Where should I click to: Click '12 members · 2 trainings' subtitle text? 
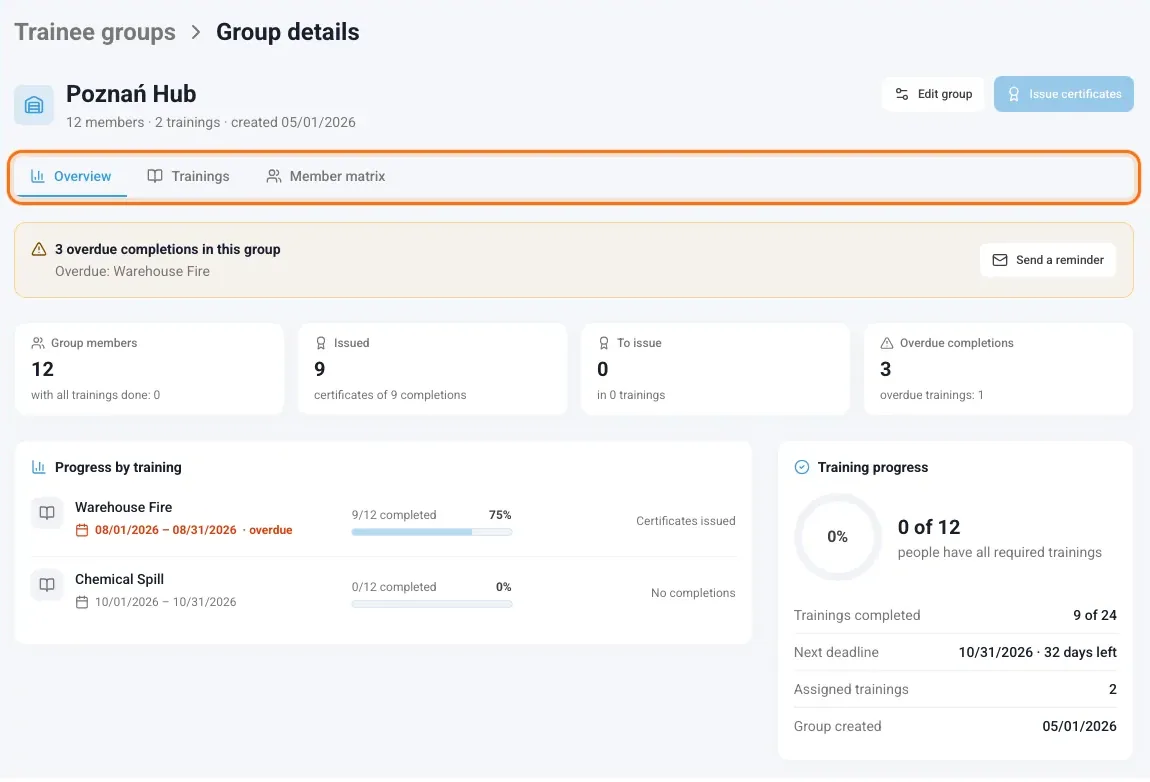coord(143,123)
